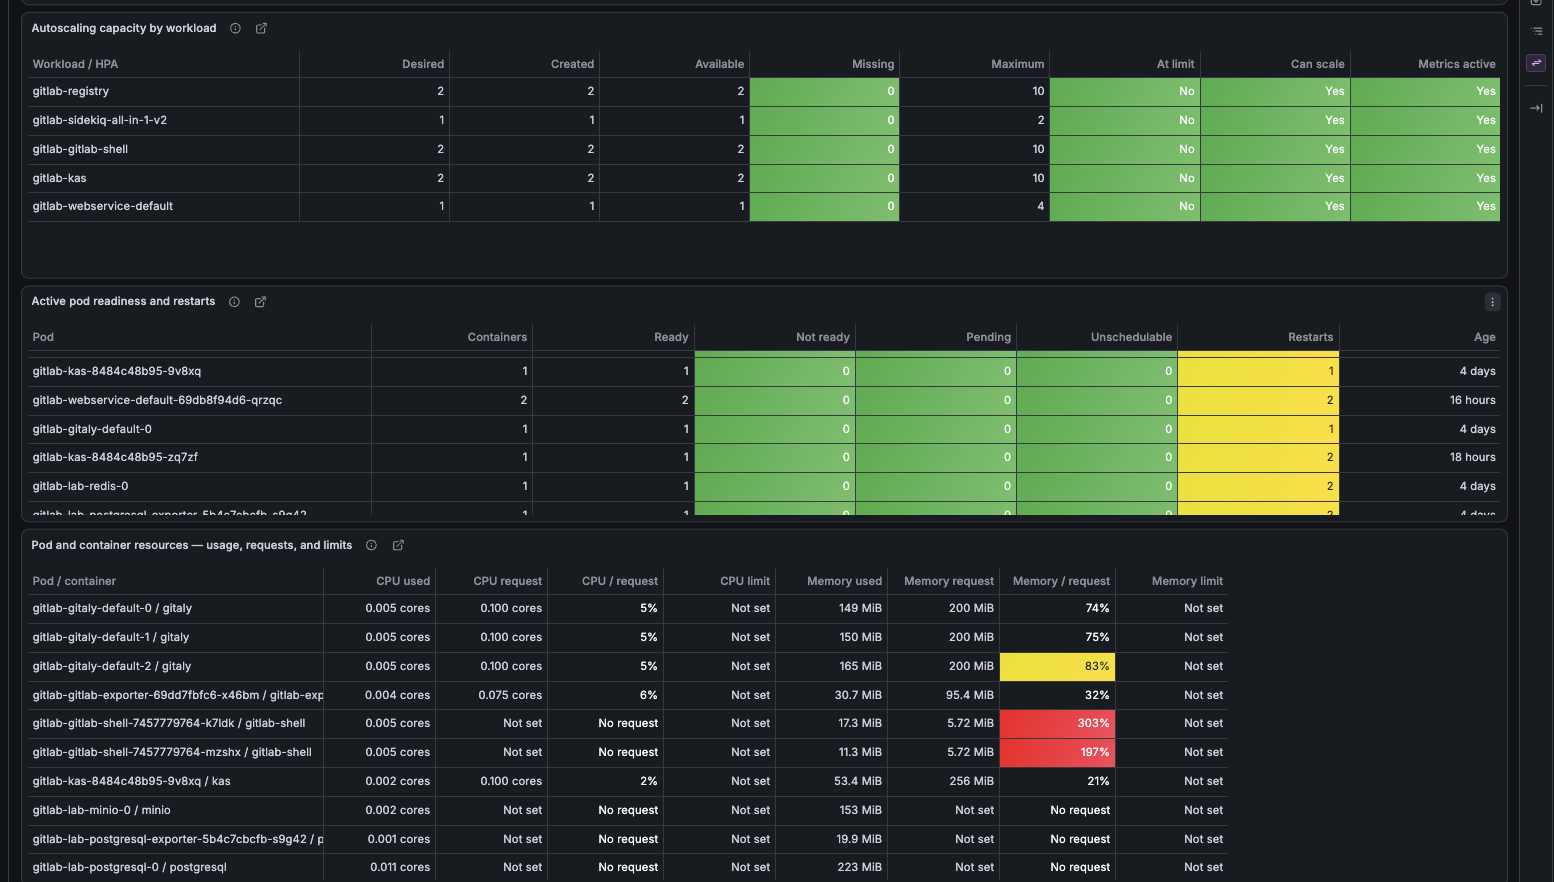Sort resources table by Memory used column
Image resolution: width=1554 pixels, height=882 pixels.
click(845, 581)
